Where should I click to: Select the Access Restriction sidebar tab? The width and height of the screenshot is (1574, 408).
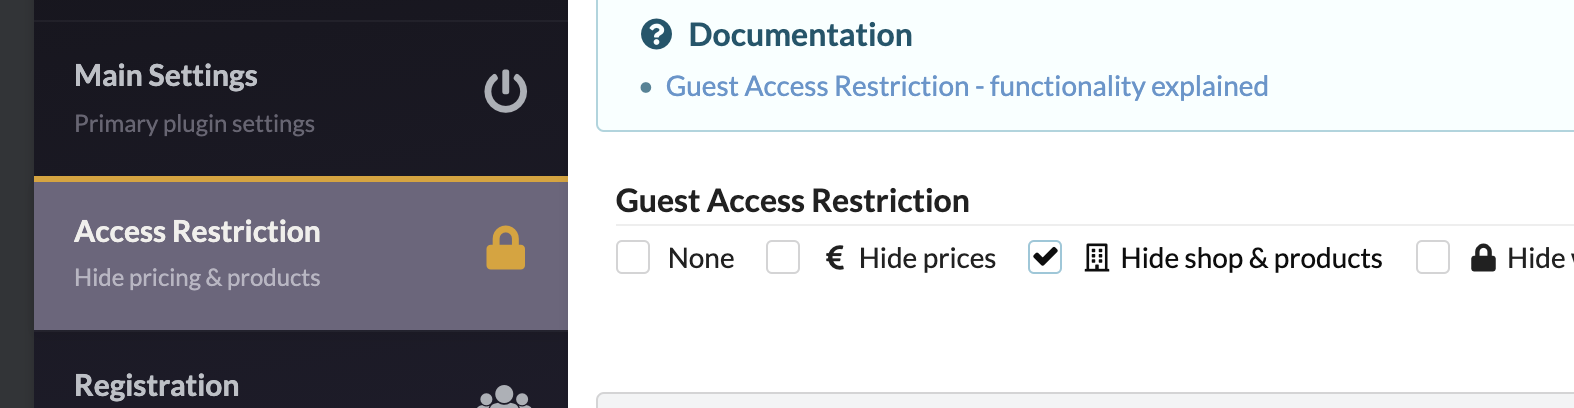301,254
